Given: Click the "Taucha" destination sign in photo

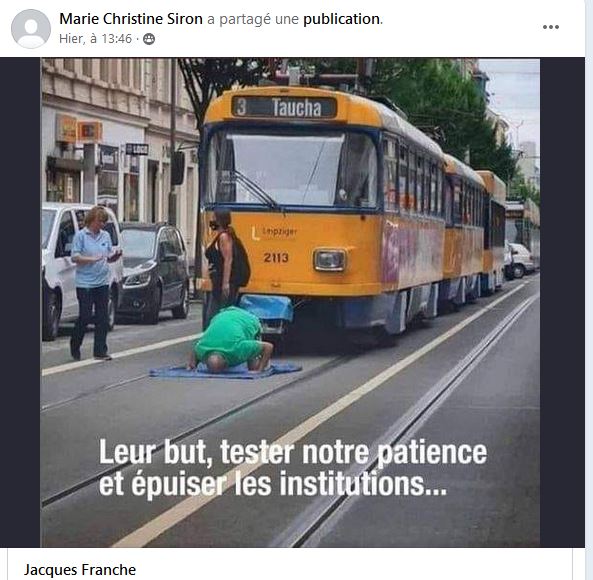Looking at the screenshot, I should pos(296,108).
